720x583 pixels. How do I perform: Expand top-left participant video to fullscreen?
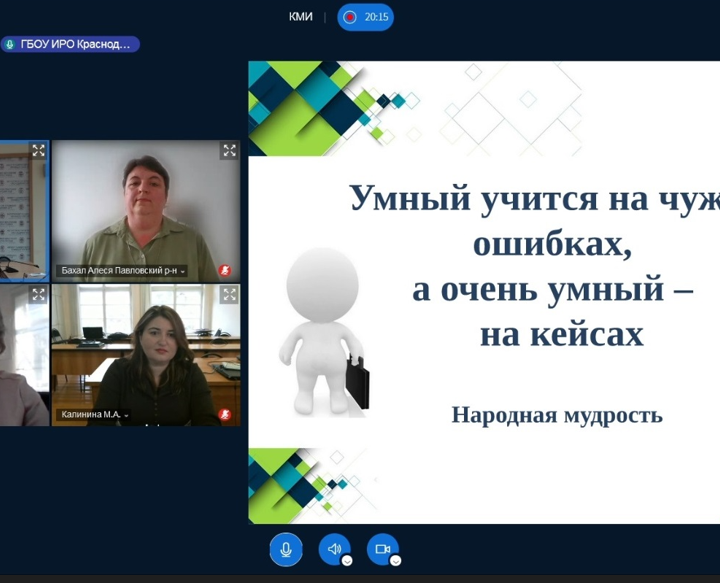pos(38,151)
